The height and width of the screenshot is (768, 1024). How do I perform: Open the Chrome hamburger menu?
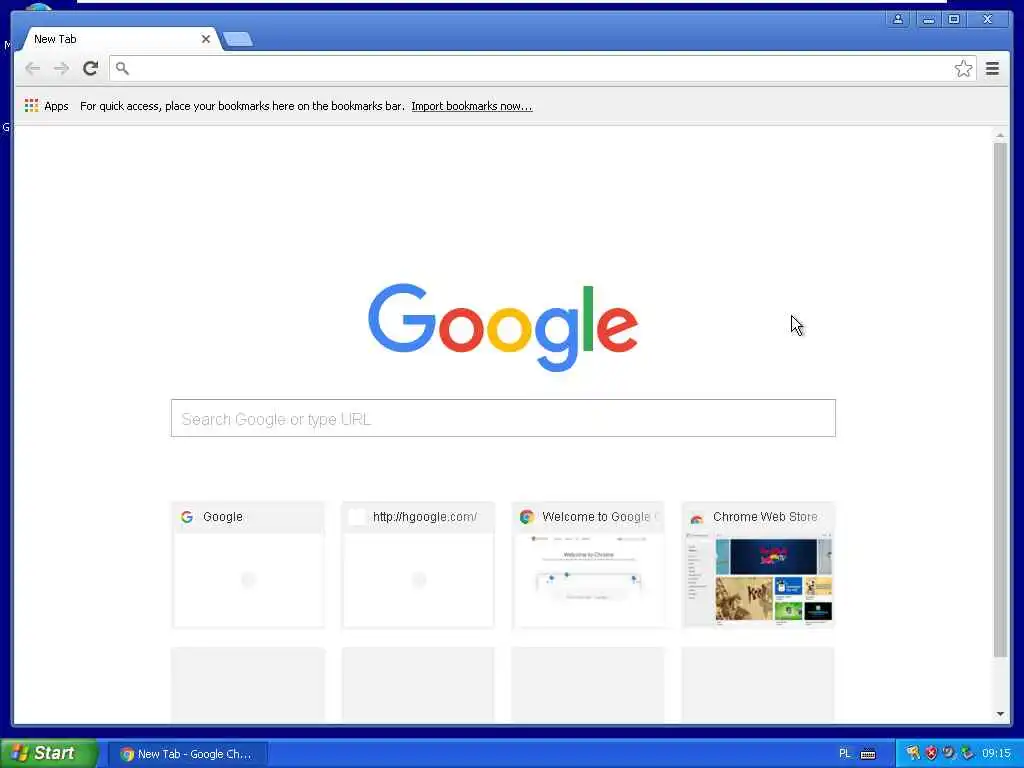pos(992,69)
